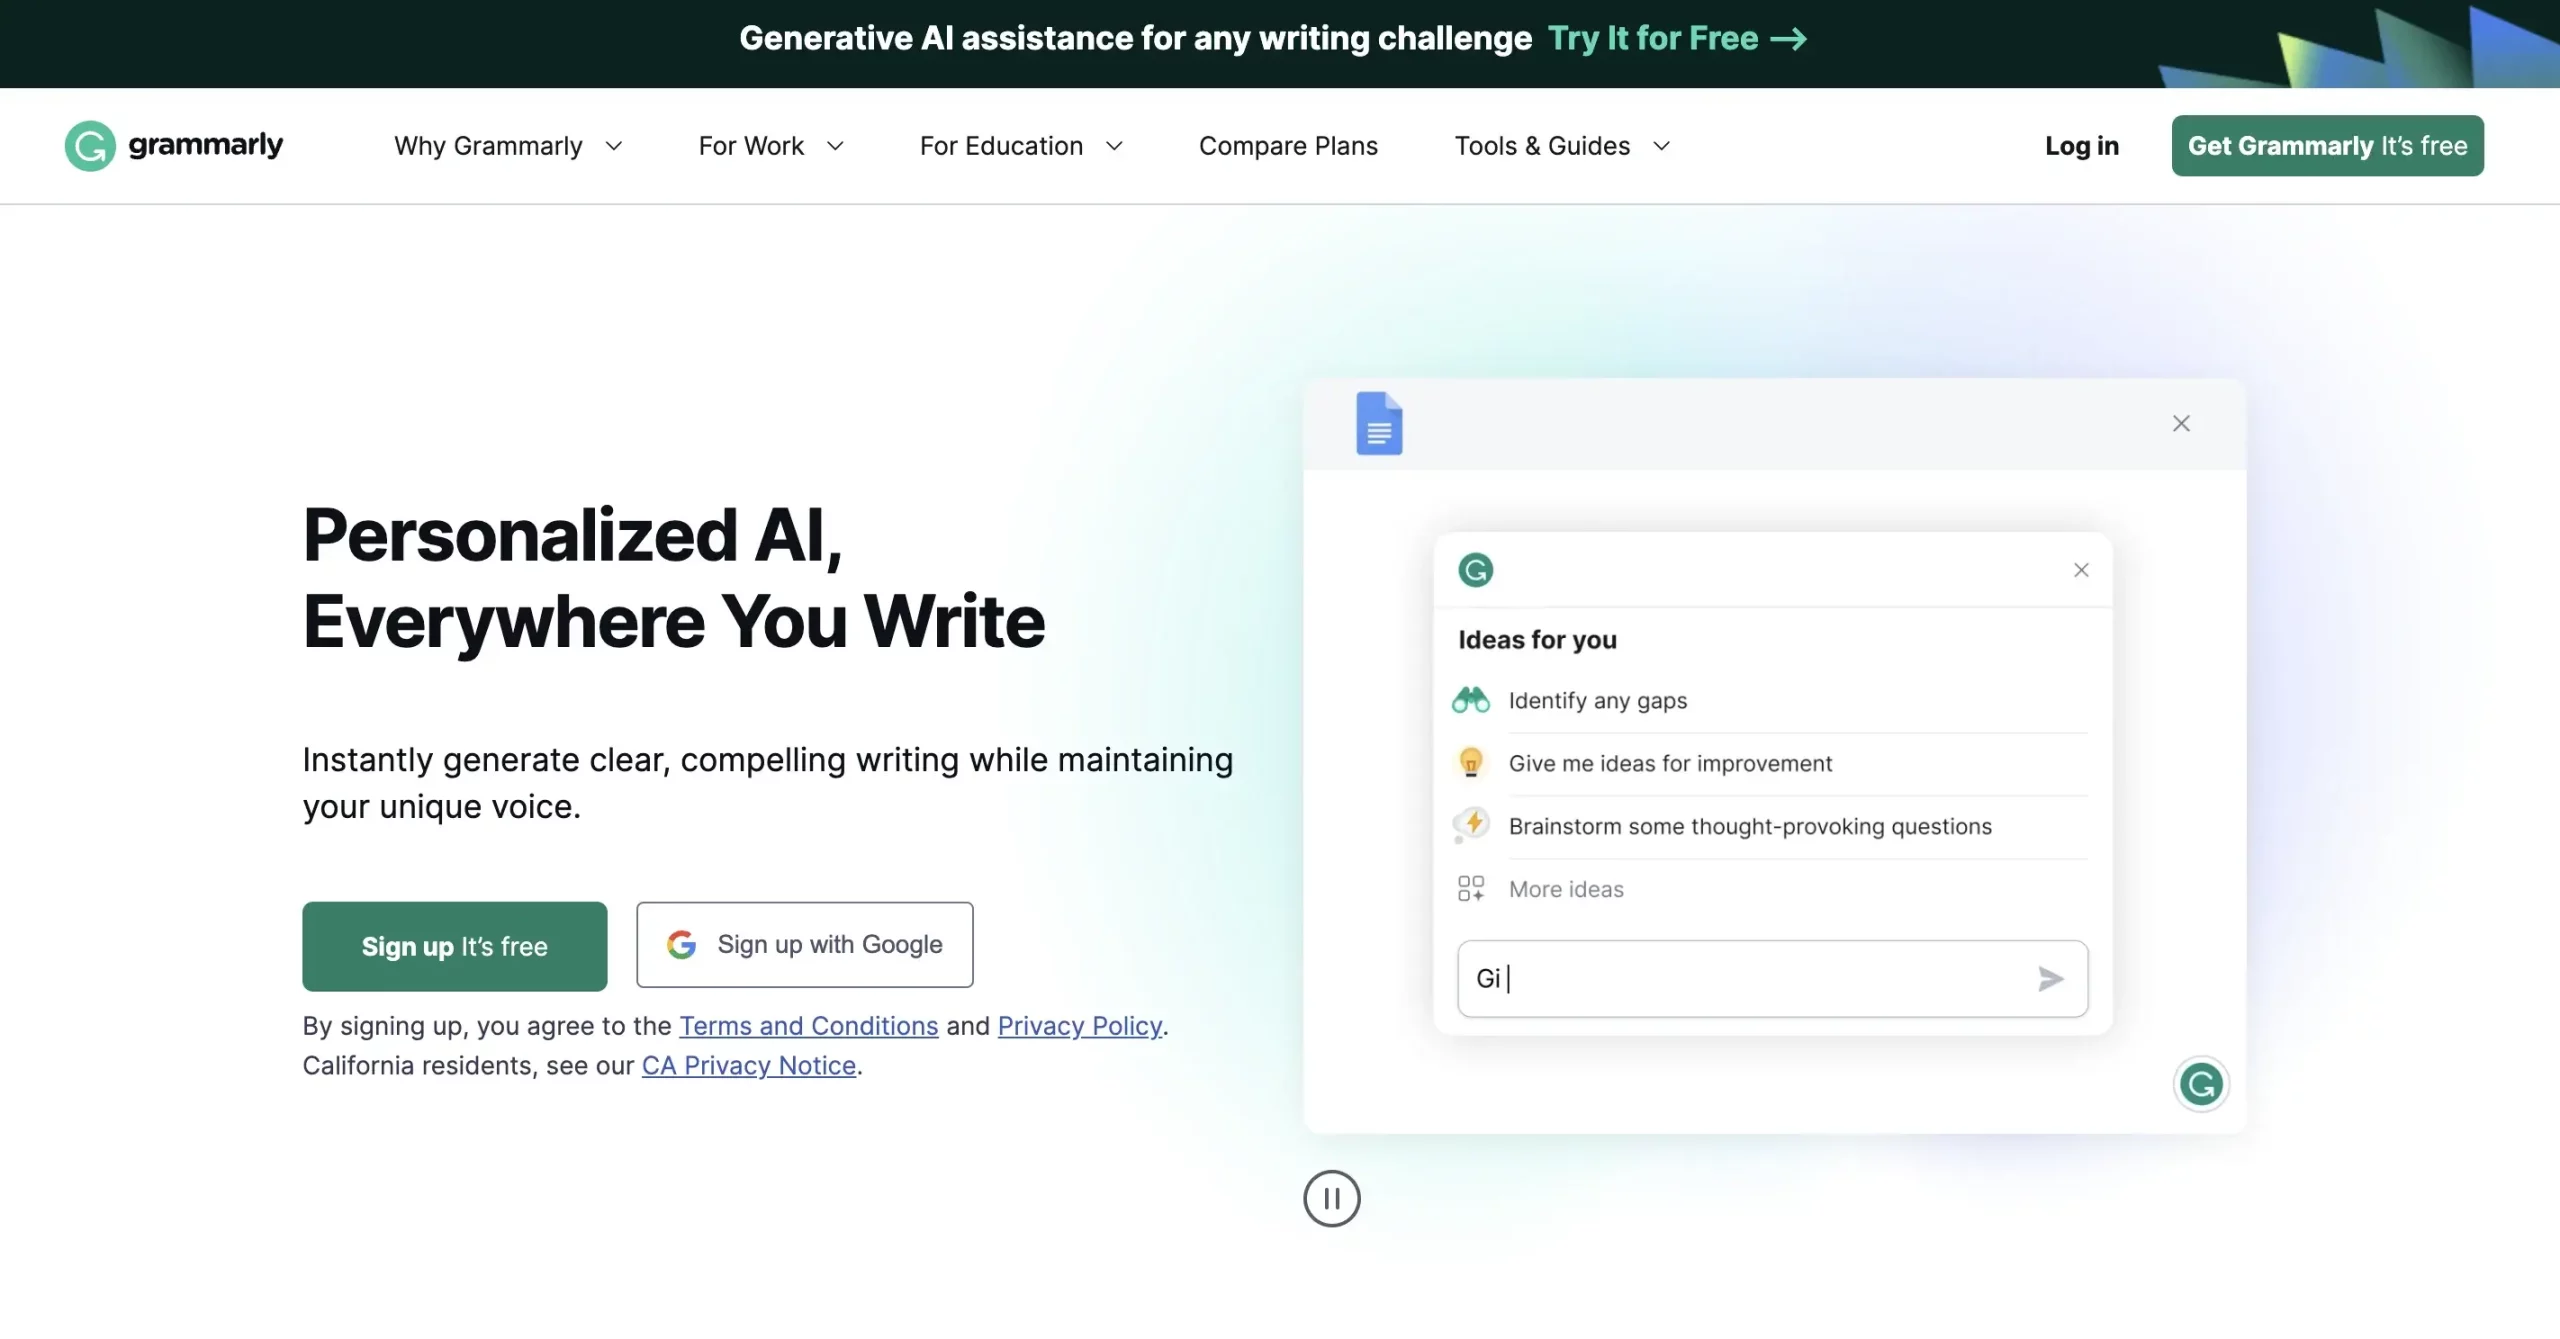Expand the Tools & Guides menu chevron
The image size is (2560, 1339).
(x=1661, y=146)
